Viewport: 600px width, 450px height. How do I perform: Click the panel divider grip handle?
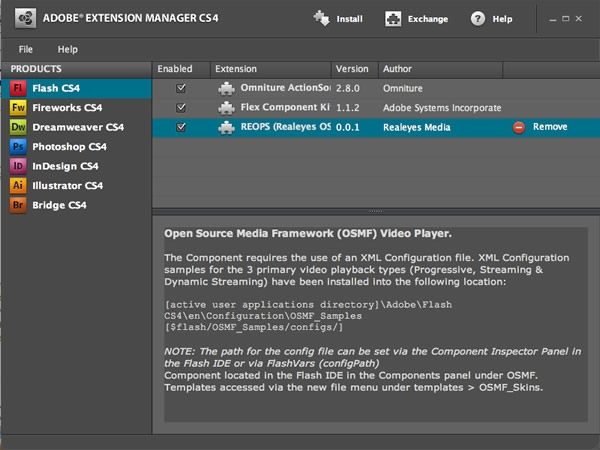[x=376, y=211]
